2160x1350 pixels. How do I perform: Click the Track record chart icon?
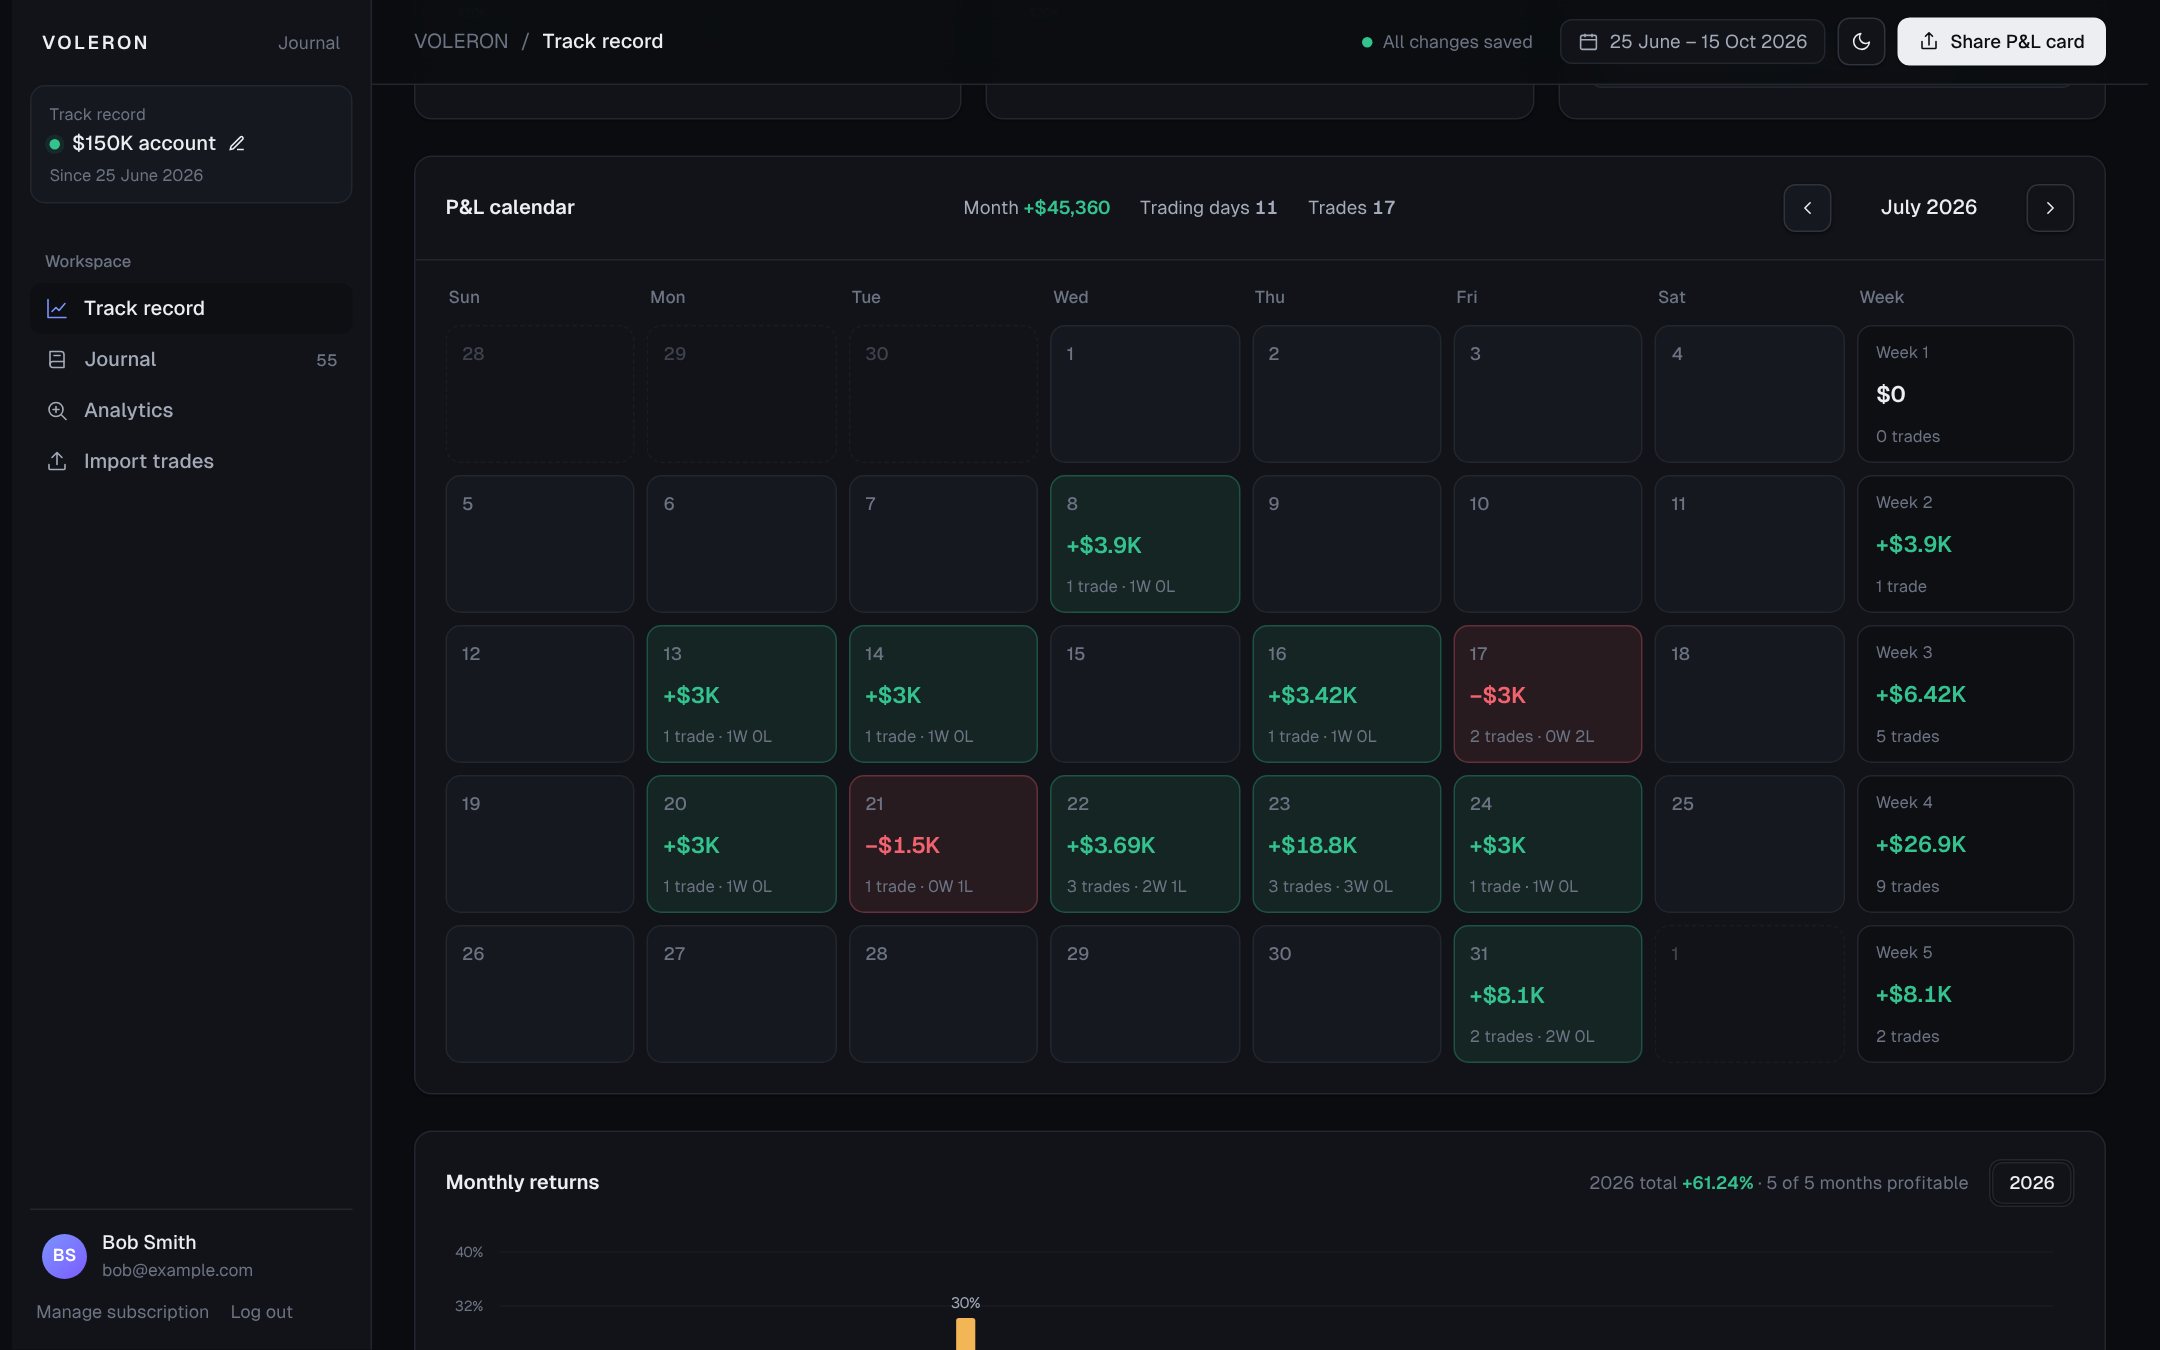coord(57,308)
